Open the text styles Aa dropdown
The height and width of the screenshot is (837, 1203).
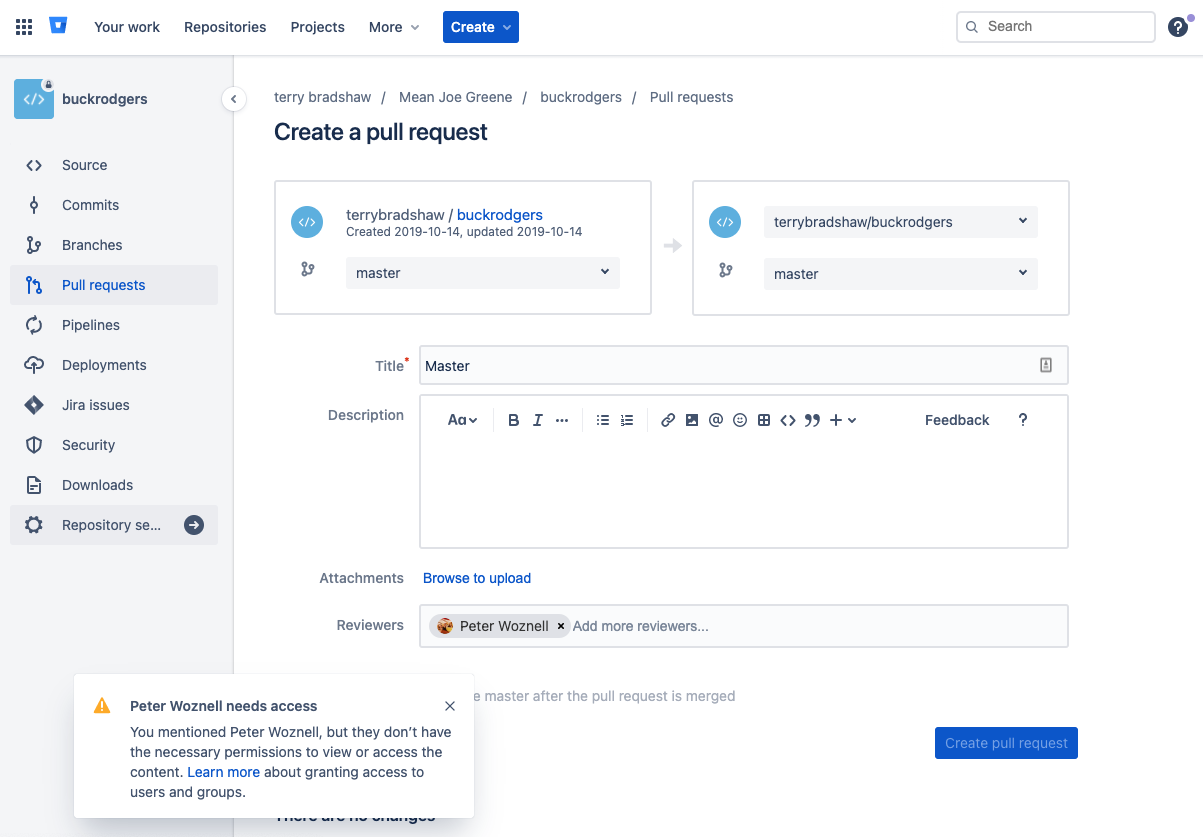click(462, 420)
